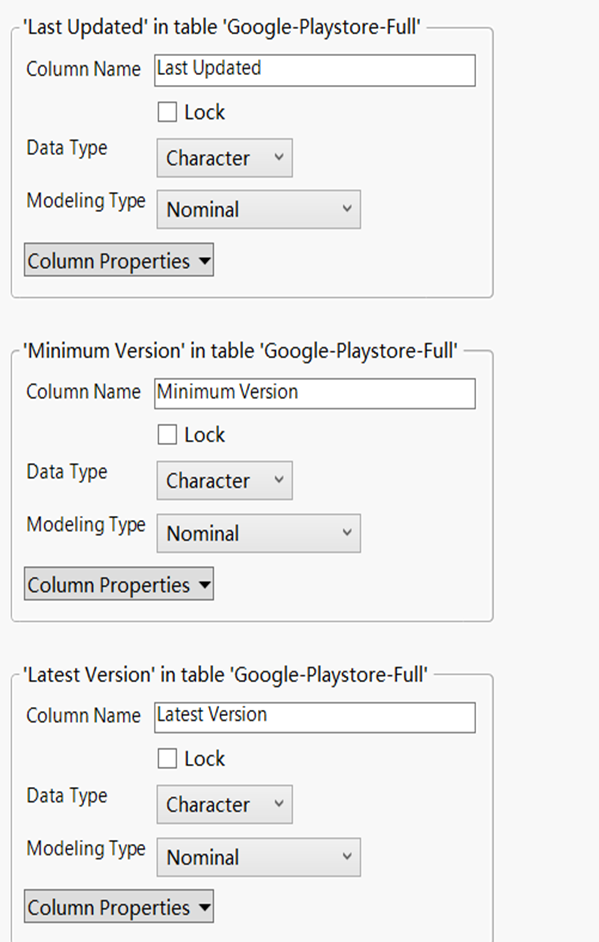The image size is (599, 942).
Task: Enable Lock for the Minimum Version column
Action: 167,434
